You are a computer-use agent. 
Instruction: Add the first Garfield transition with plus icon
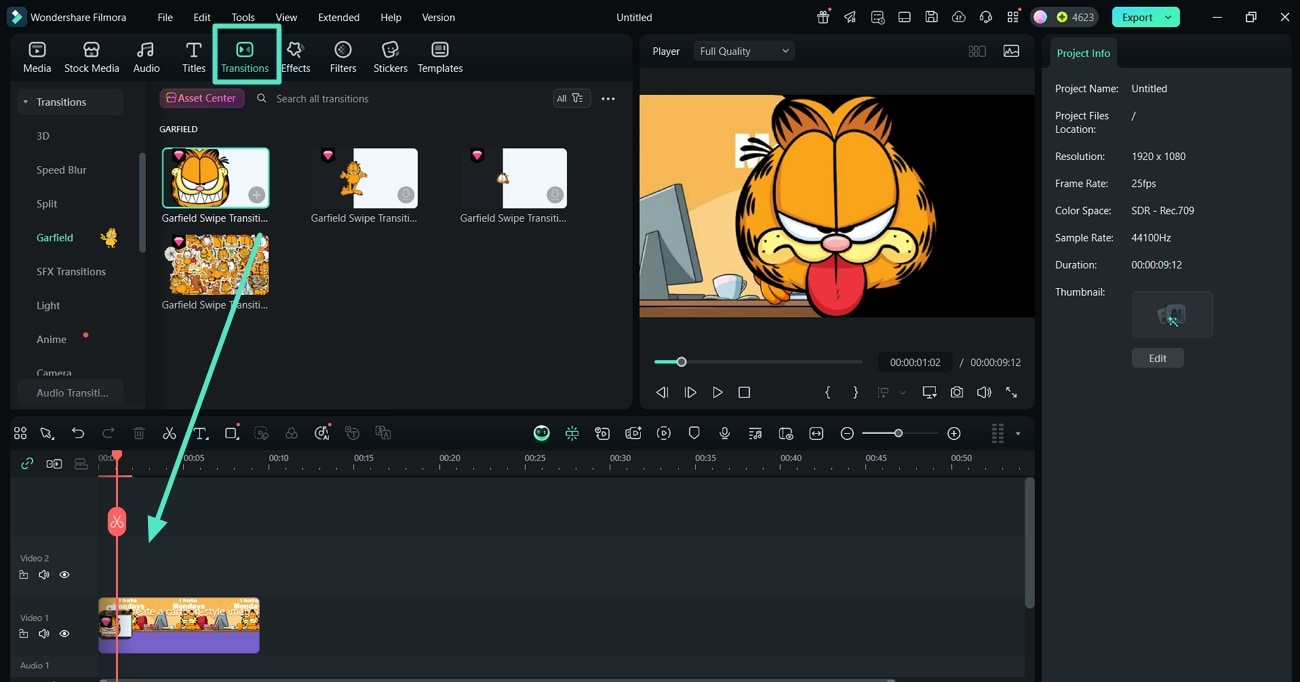(256, 195)
